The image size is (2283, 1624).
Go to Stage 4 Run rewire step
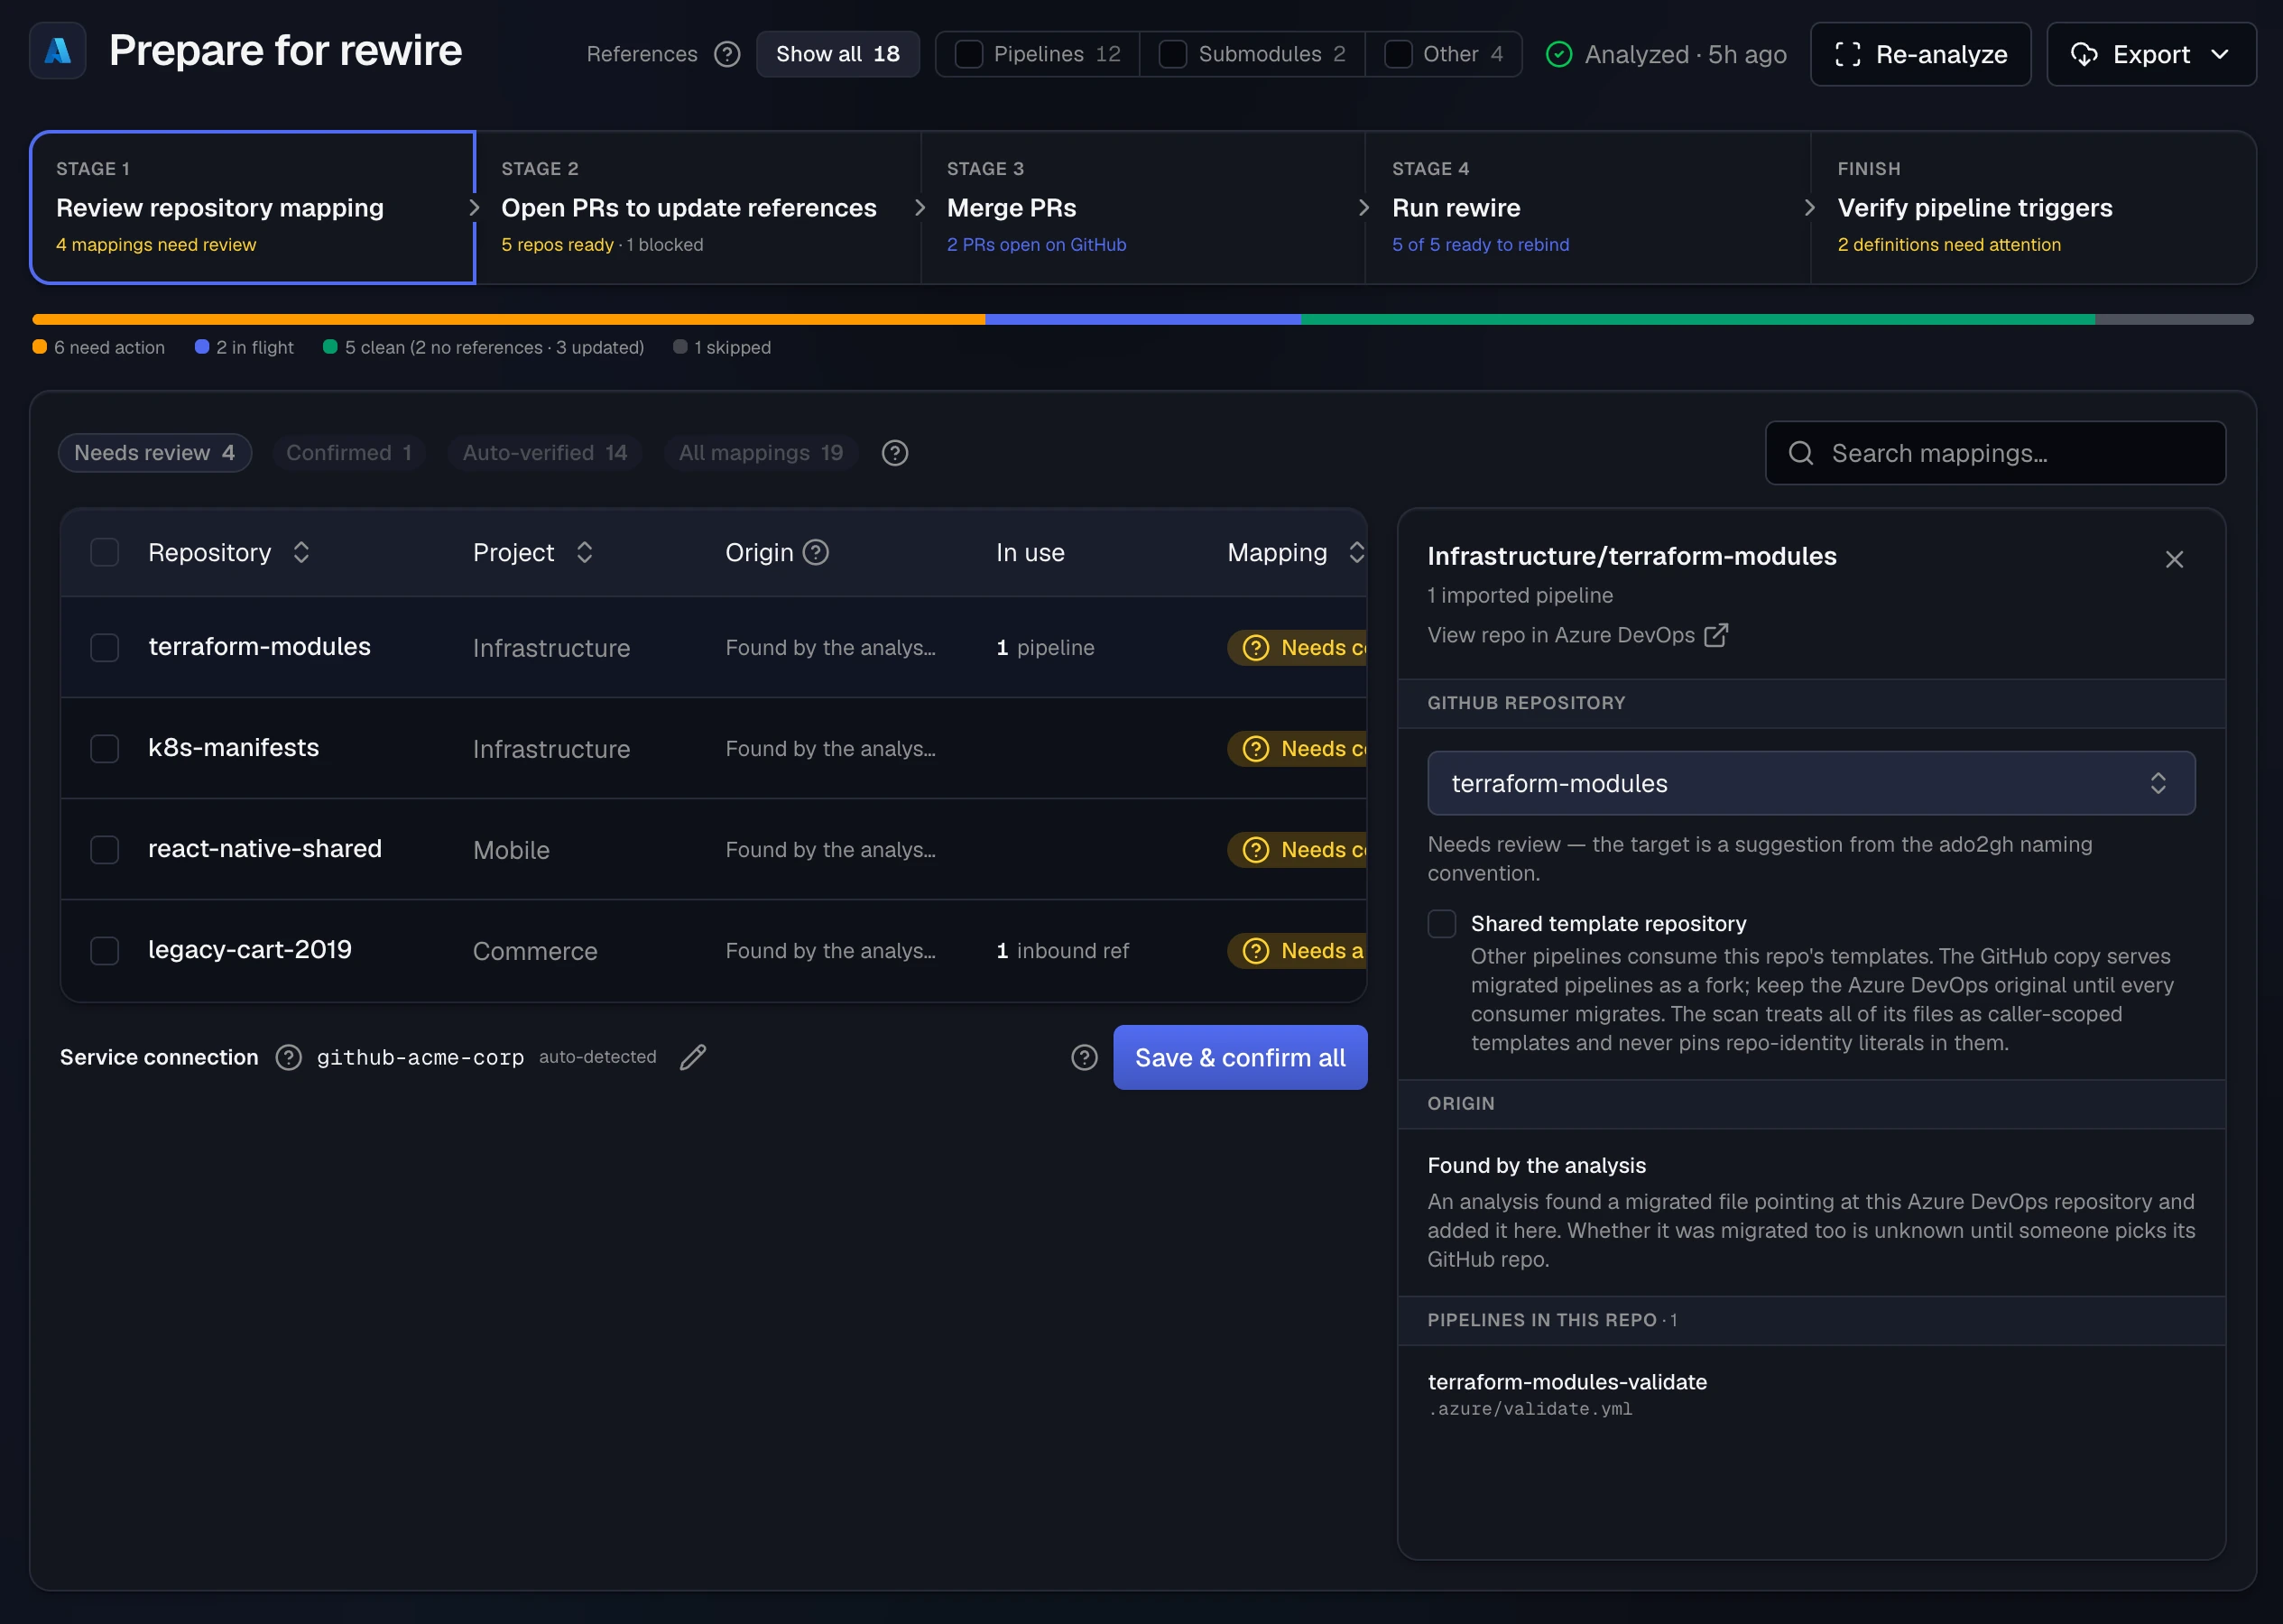[x=1587, y=207]
